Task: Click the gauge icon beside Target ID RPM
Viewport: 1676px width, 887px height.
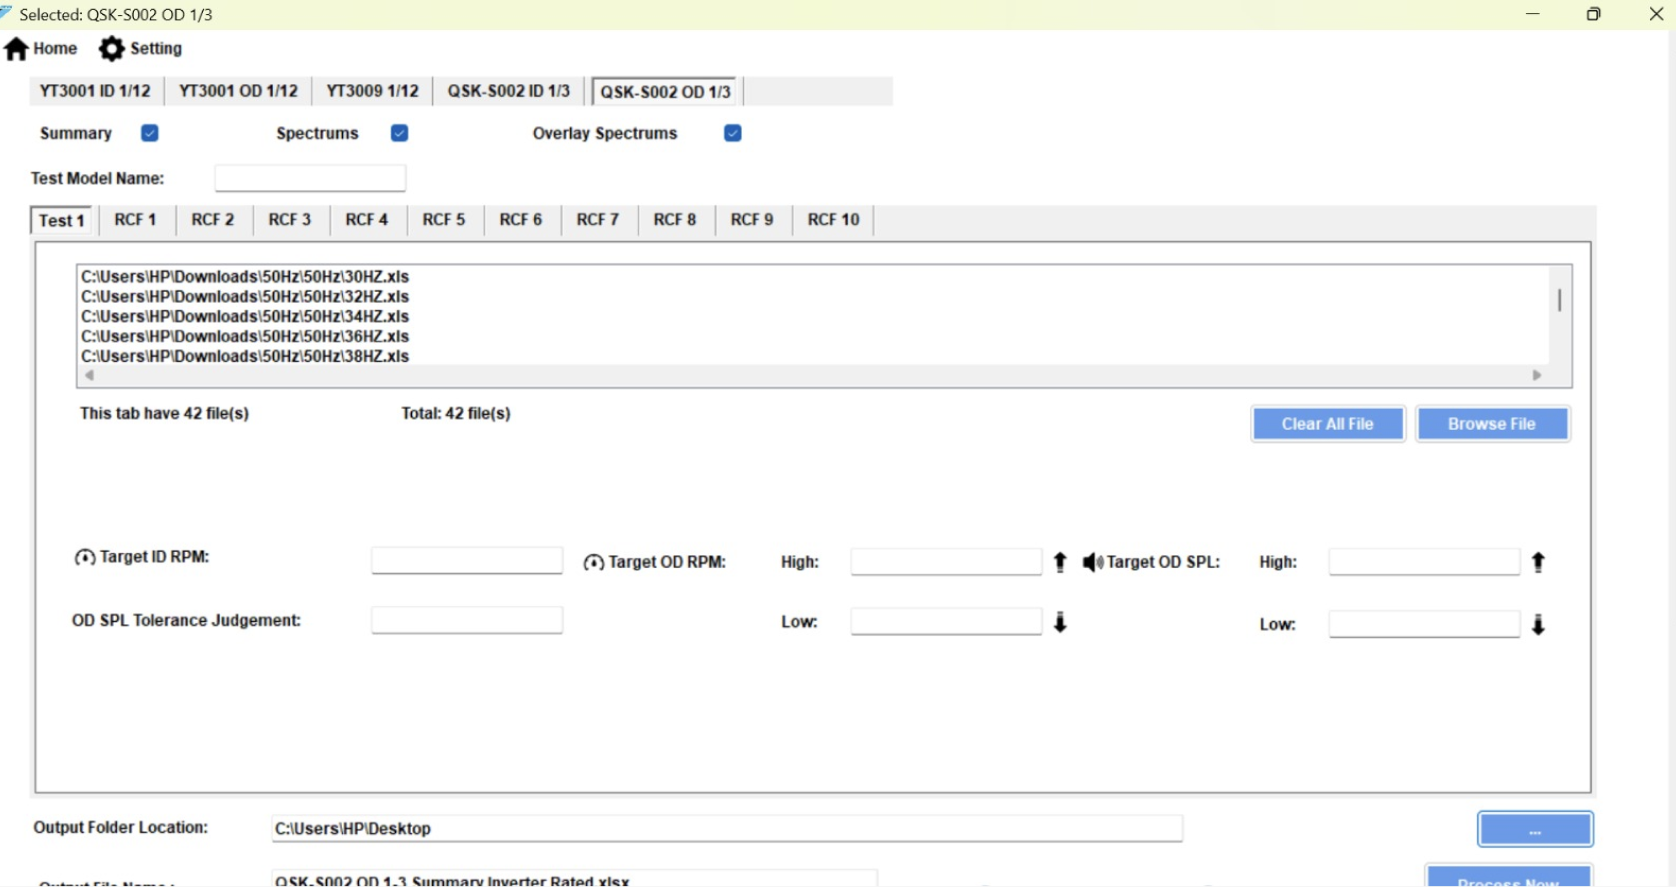Action: click(85, 558)
